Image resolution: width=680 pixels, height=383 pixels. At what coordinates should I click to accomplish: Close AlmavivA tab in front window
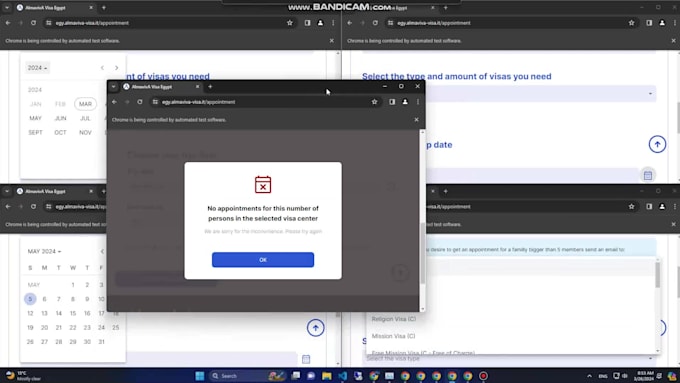click(x=197, y=87)
